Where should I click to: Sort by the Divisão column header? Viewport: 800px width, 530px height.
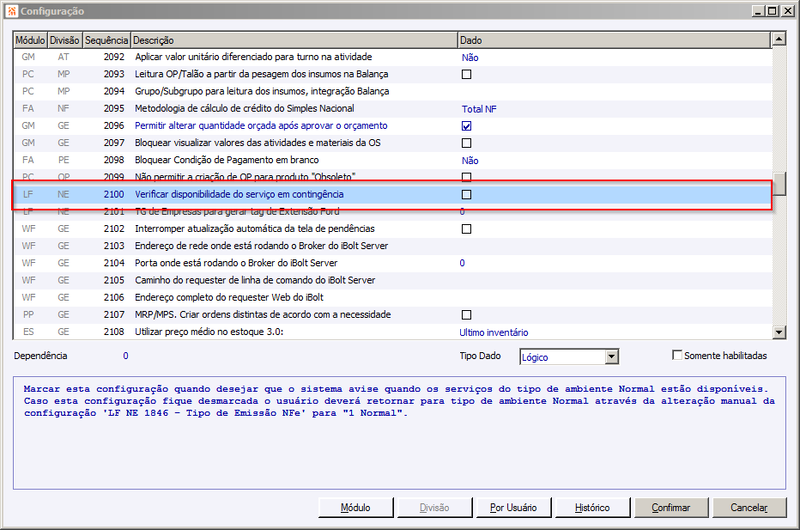(64, 40)
